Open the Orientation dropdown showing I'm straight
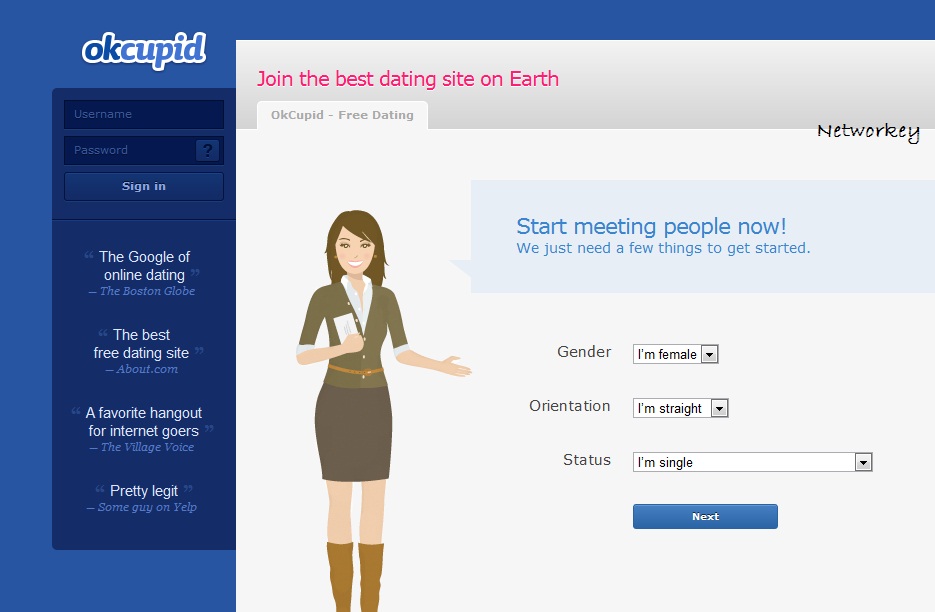935x612 pixels. (x=680, y=408)
